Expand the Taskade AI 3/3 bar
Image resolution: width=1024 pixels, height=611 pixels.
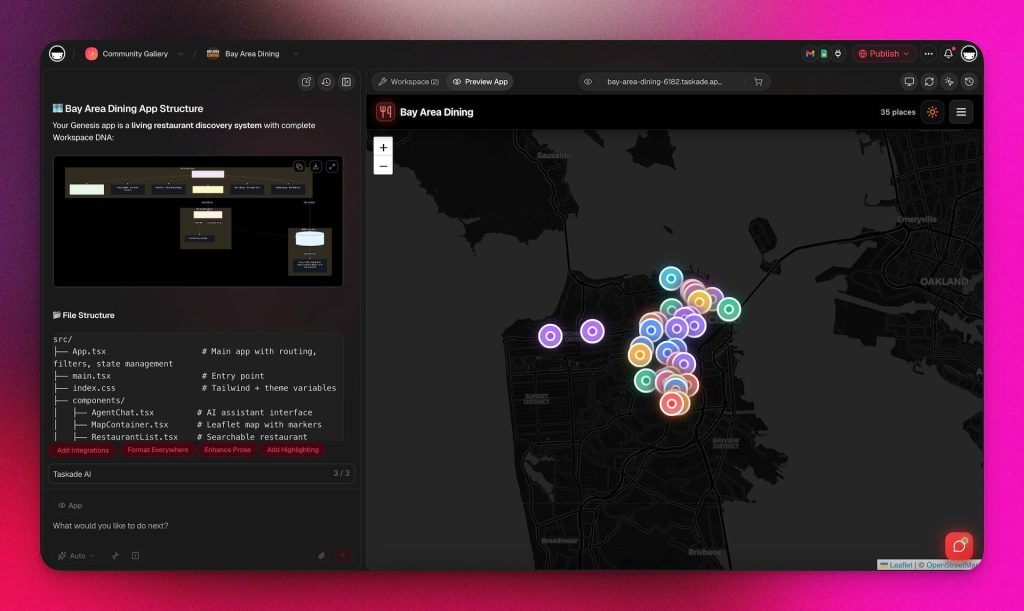point(201,473)
